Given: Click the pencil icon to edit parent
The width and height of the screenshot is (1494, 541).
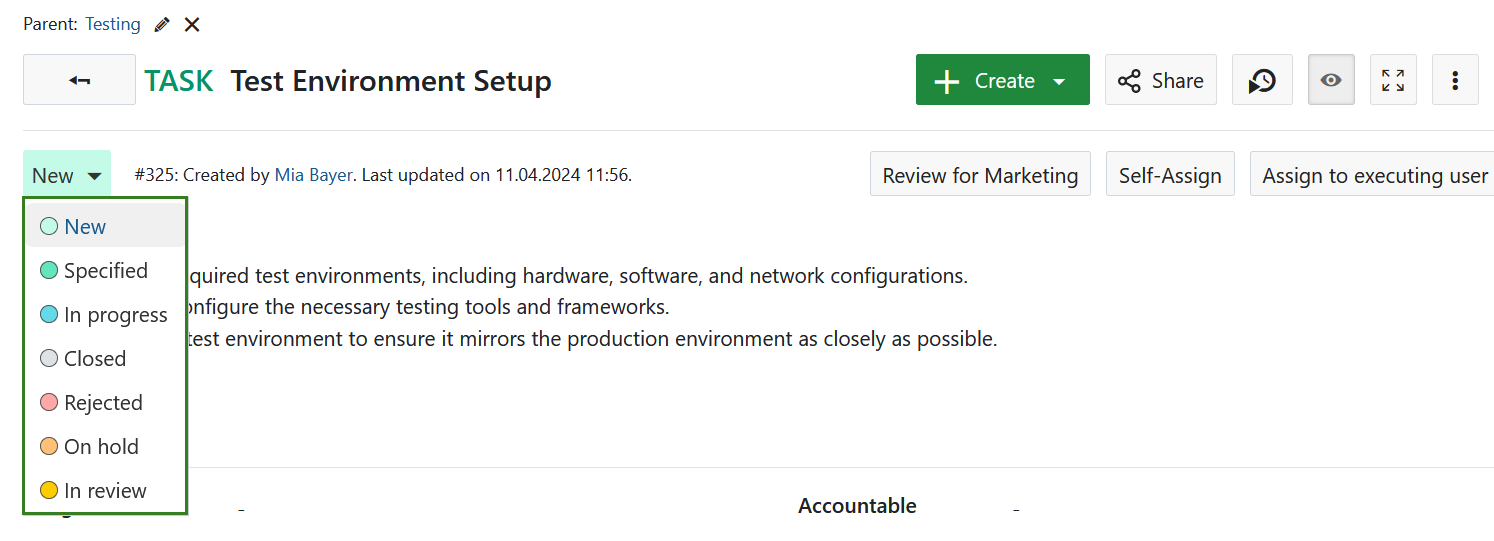Looking at the screenshot, I should [162, 25].
